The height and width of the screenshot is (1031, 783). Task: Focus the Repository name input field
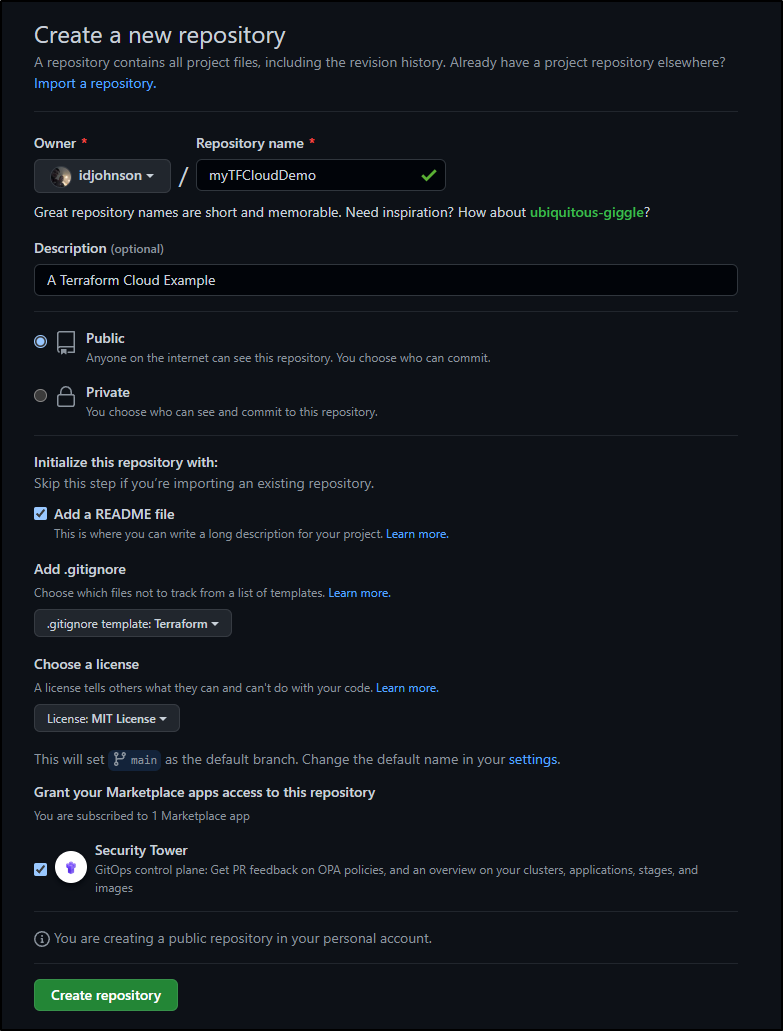tap(321, 176)
